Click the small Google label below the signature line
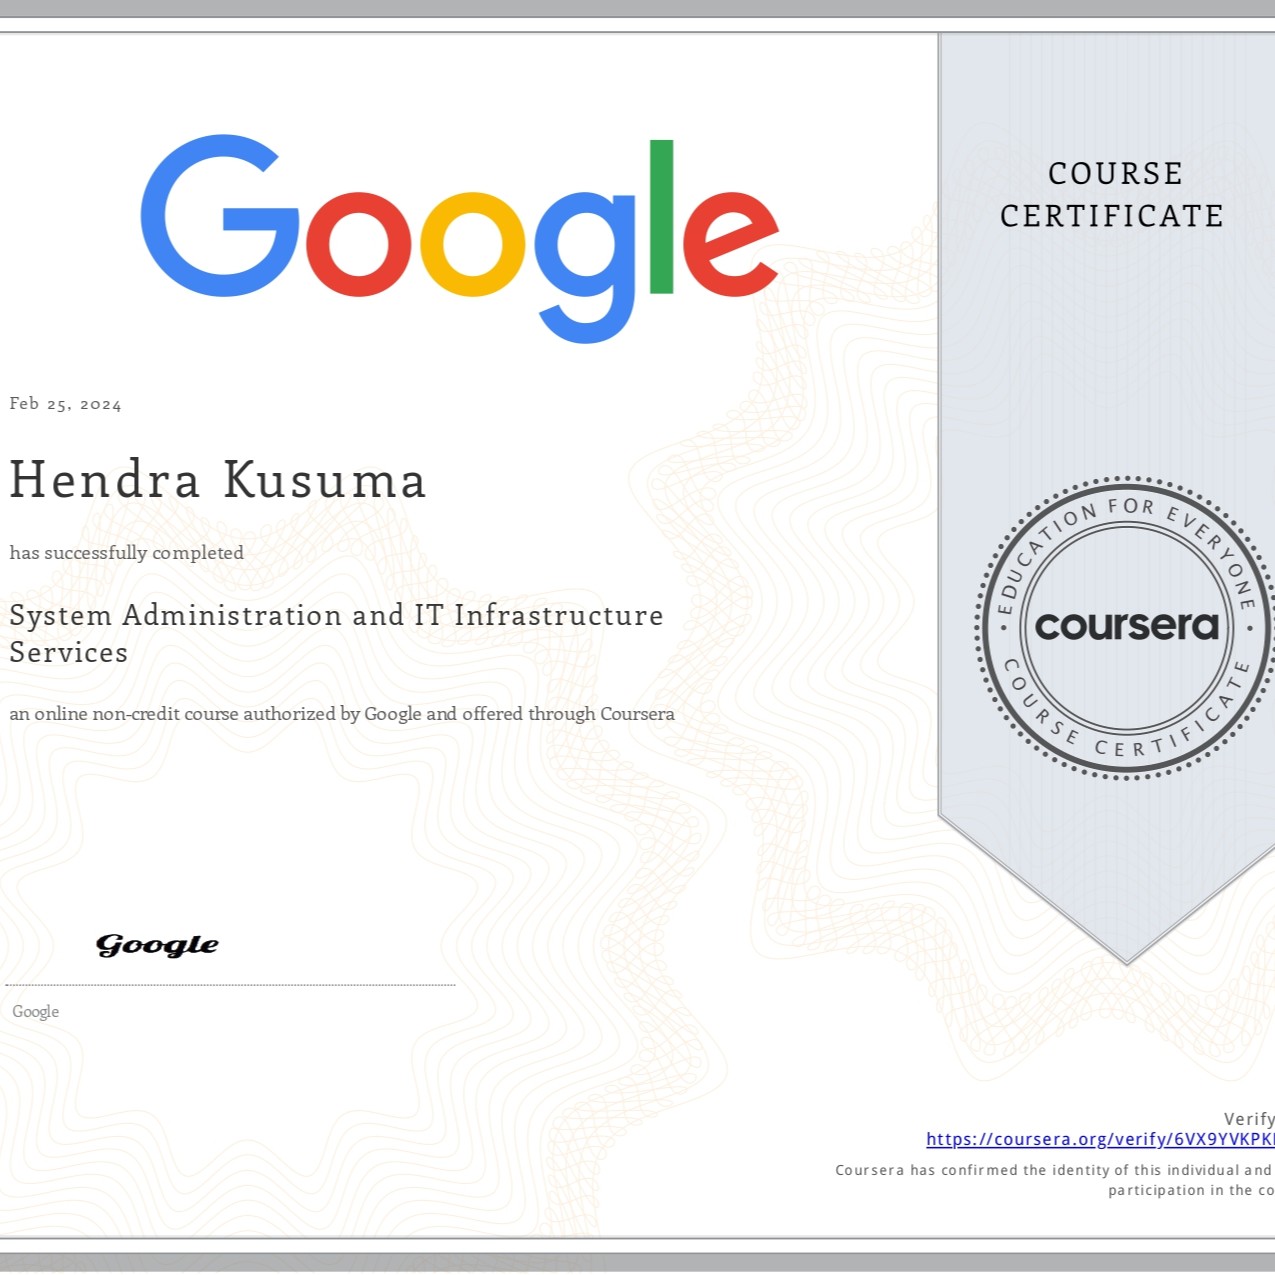The width and height of the screenshot is (1275, 1275). click(x=36, y=1012)
